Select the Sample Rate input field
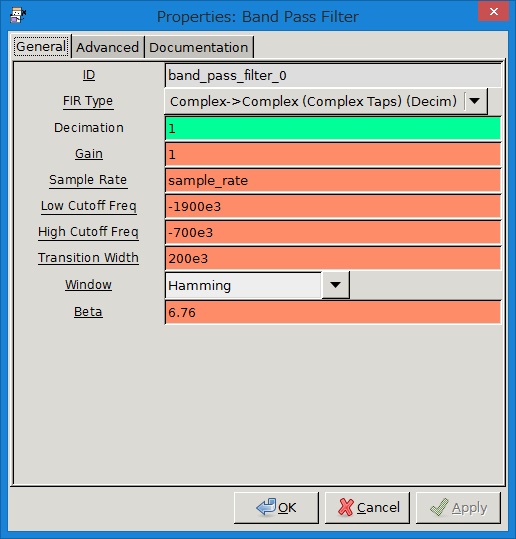Image resolution: width=516 pixels, height=539 pixels. click(333, 180)
